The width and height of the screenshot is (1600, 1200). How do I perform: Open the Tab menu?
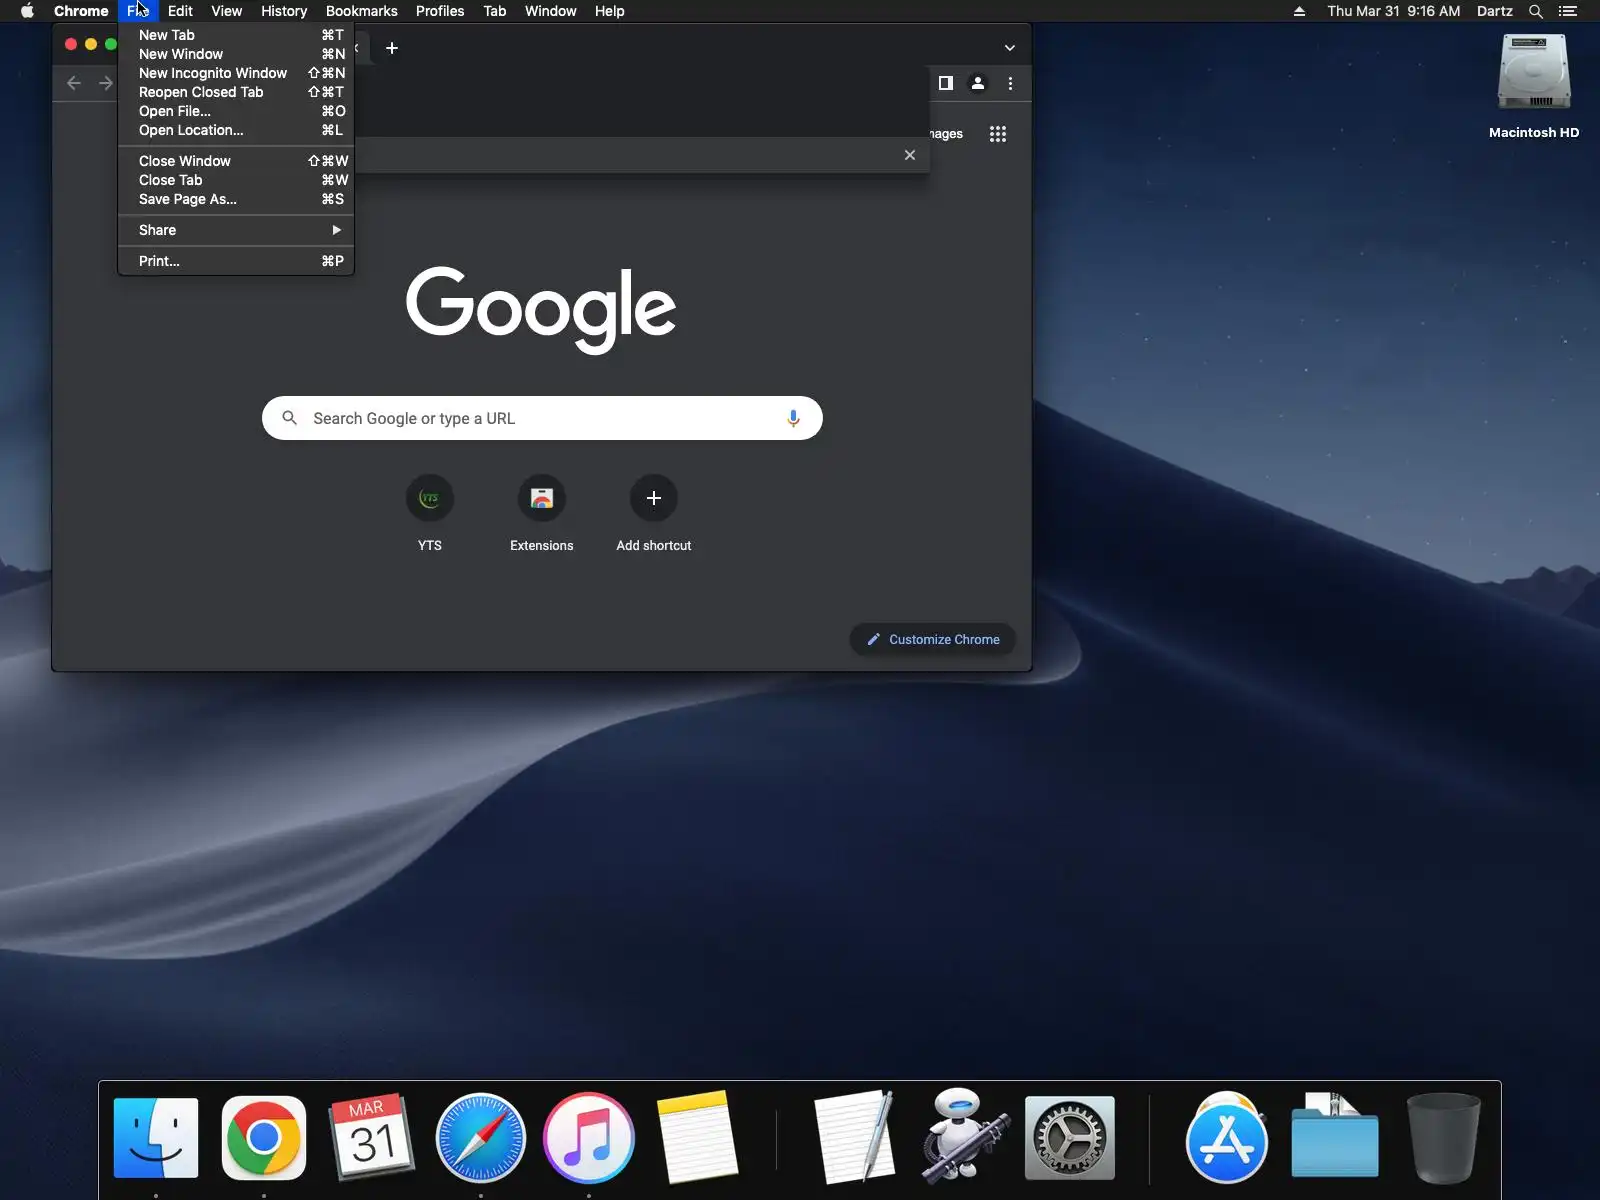tap(495, 11)
